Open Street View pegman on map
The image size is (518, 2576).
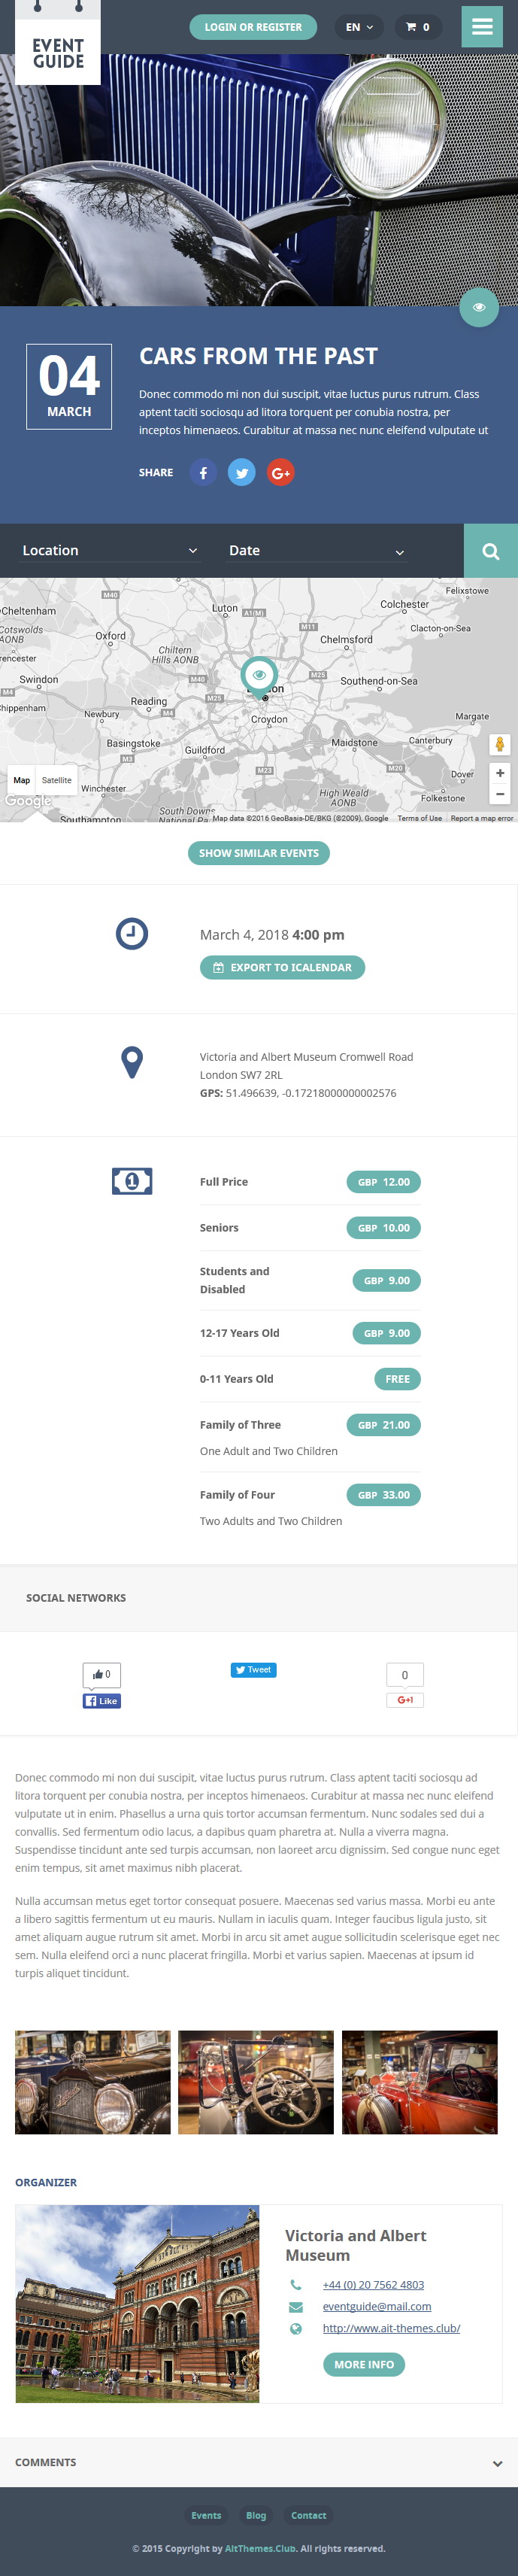point(500,744)
